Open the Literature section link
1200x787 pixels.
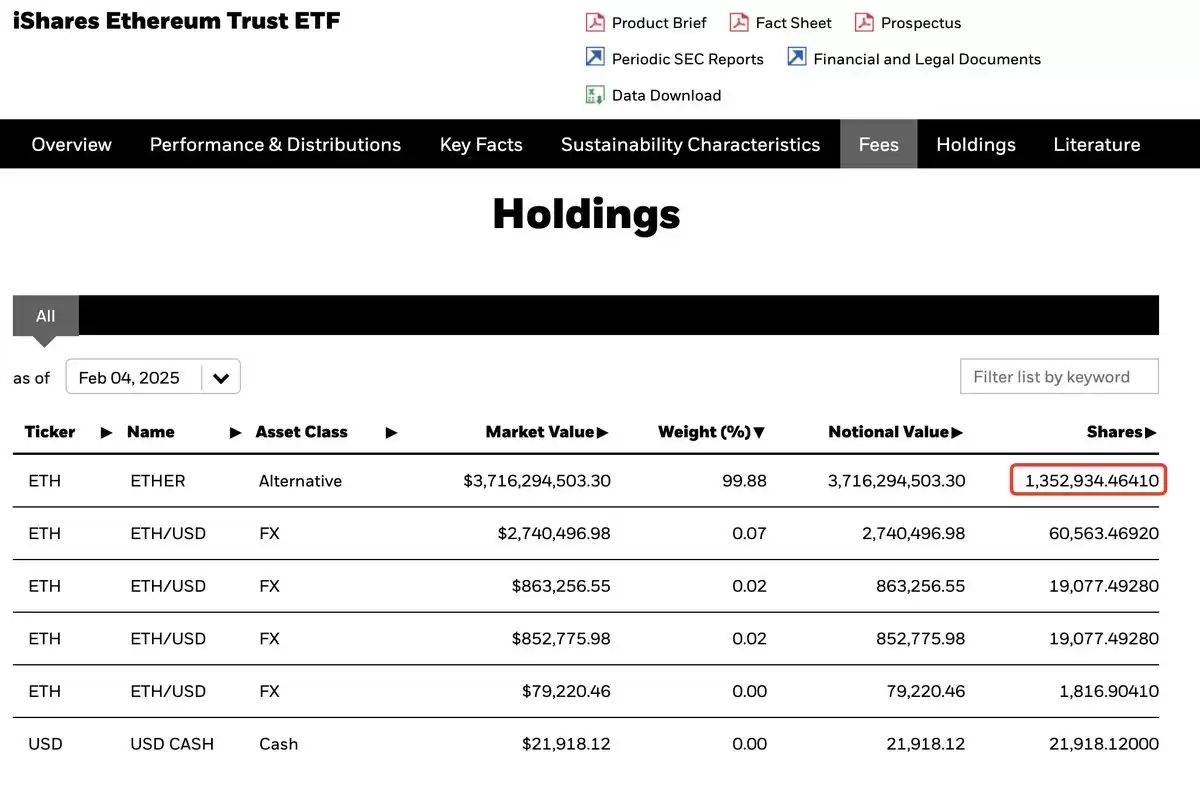click(1097, 144)
